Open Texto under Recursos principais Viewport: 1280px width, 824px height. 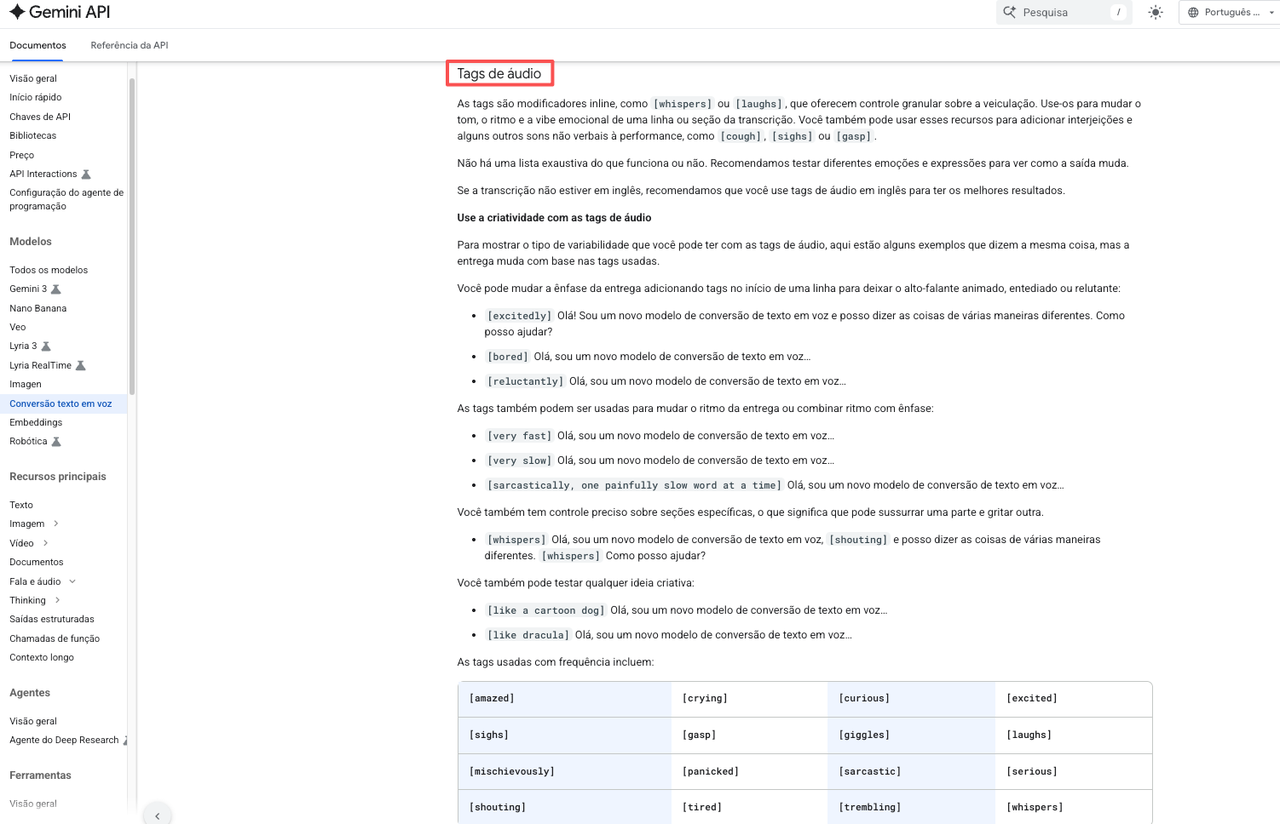coord(21,505)
